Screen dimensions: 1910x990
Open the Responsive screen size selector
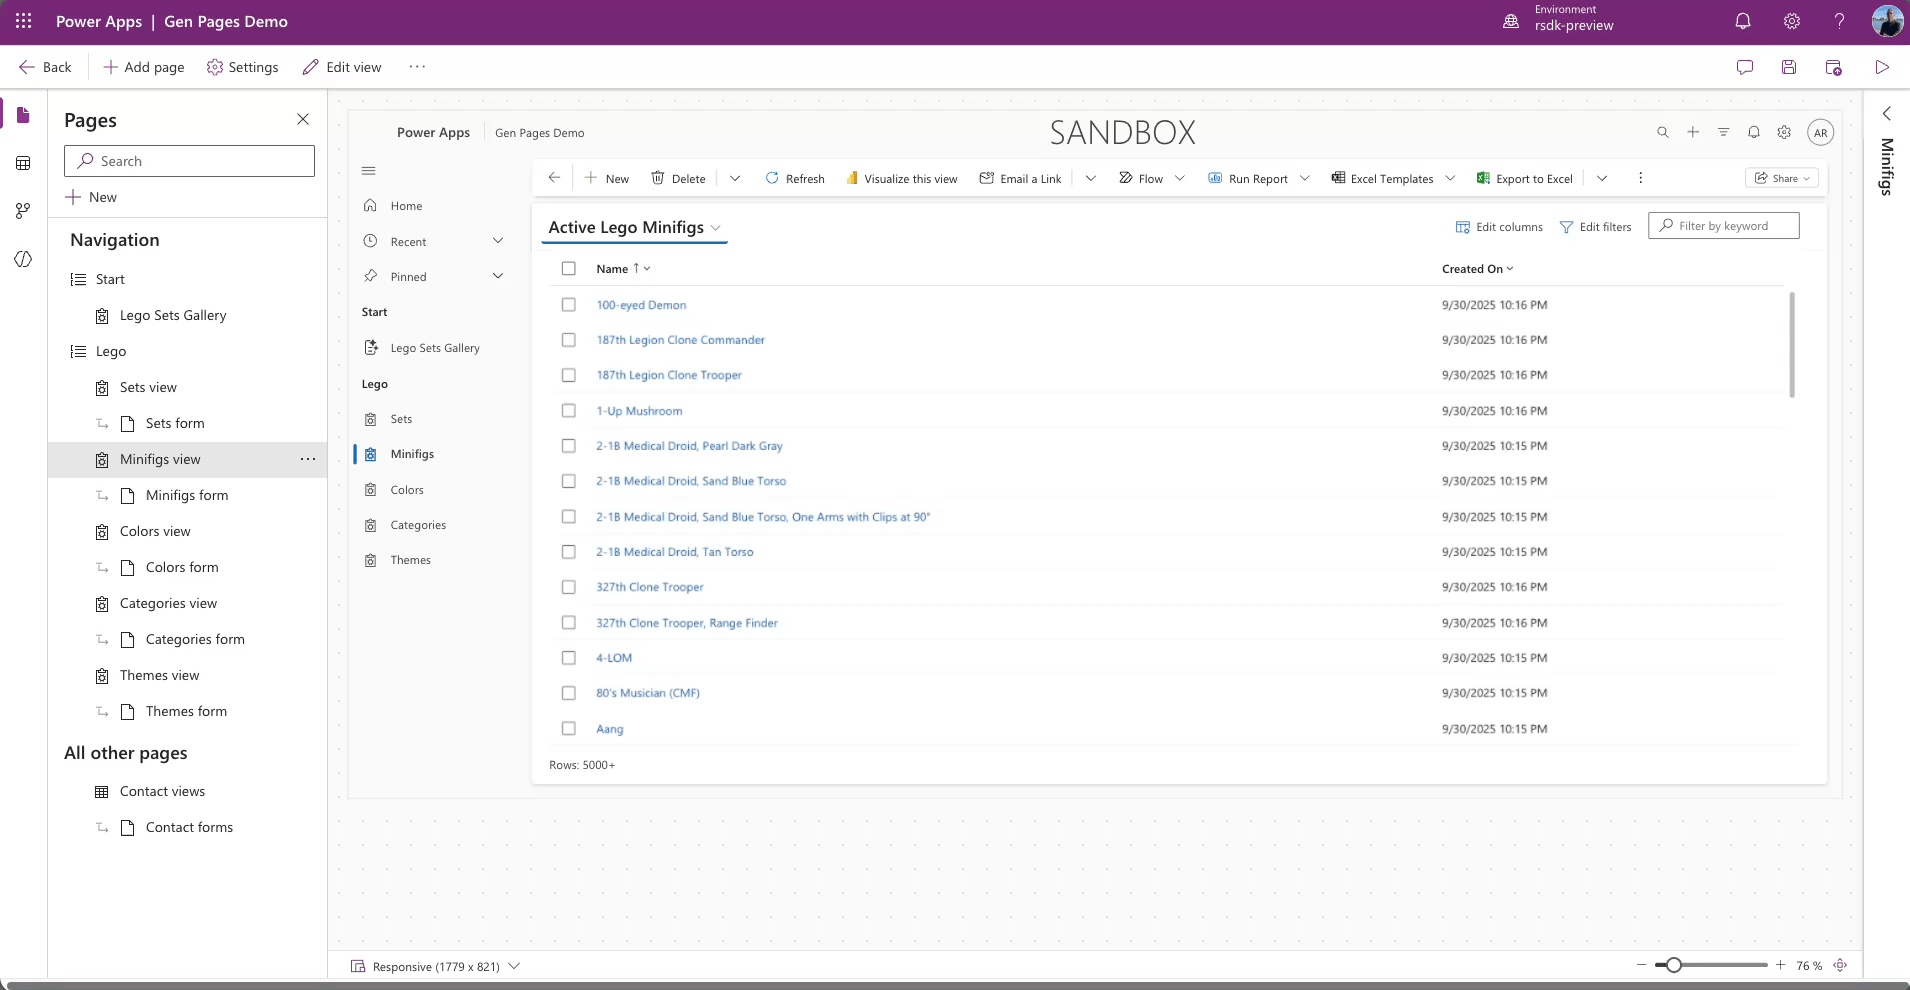tap(435, 966)
